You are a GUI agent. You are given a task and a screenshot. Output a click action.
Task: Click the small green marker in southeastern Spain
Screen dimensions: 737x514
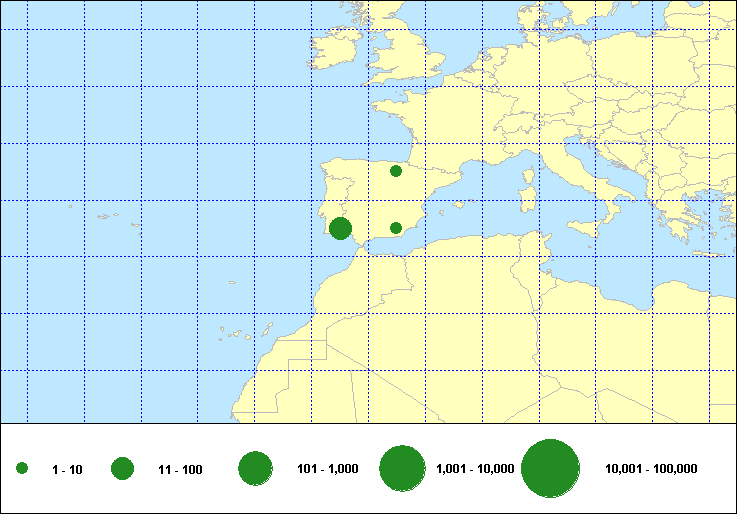coord(396,228)
